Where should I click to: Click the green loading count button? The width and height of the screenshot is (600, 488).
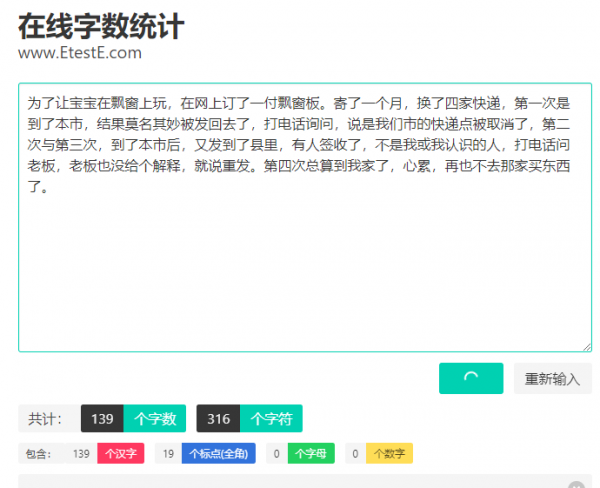[x=471, y=378]
